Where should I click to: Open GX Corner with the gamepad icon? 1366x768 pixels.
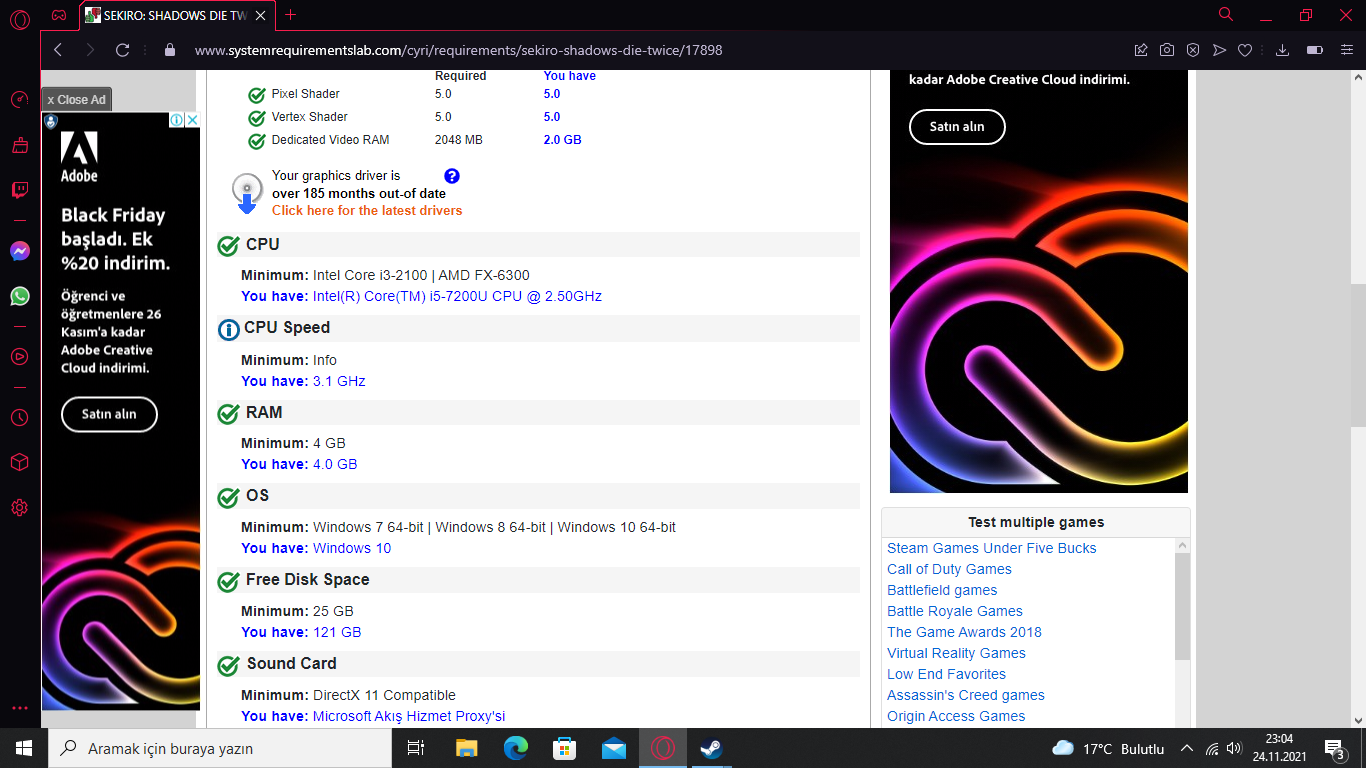pos(59,15)
